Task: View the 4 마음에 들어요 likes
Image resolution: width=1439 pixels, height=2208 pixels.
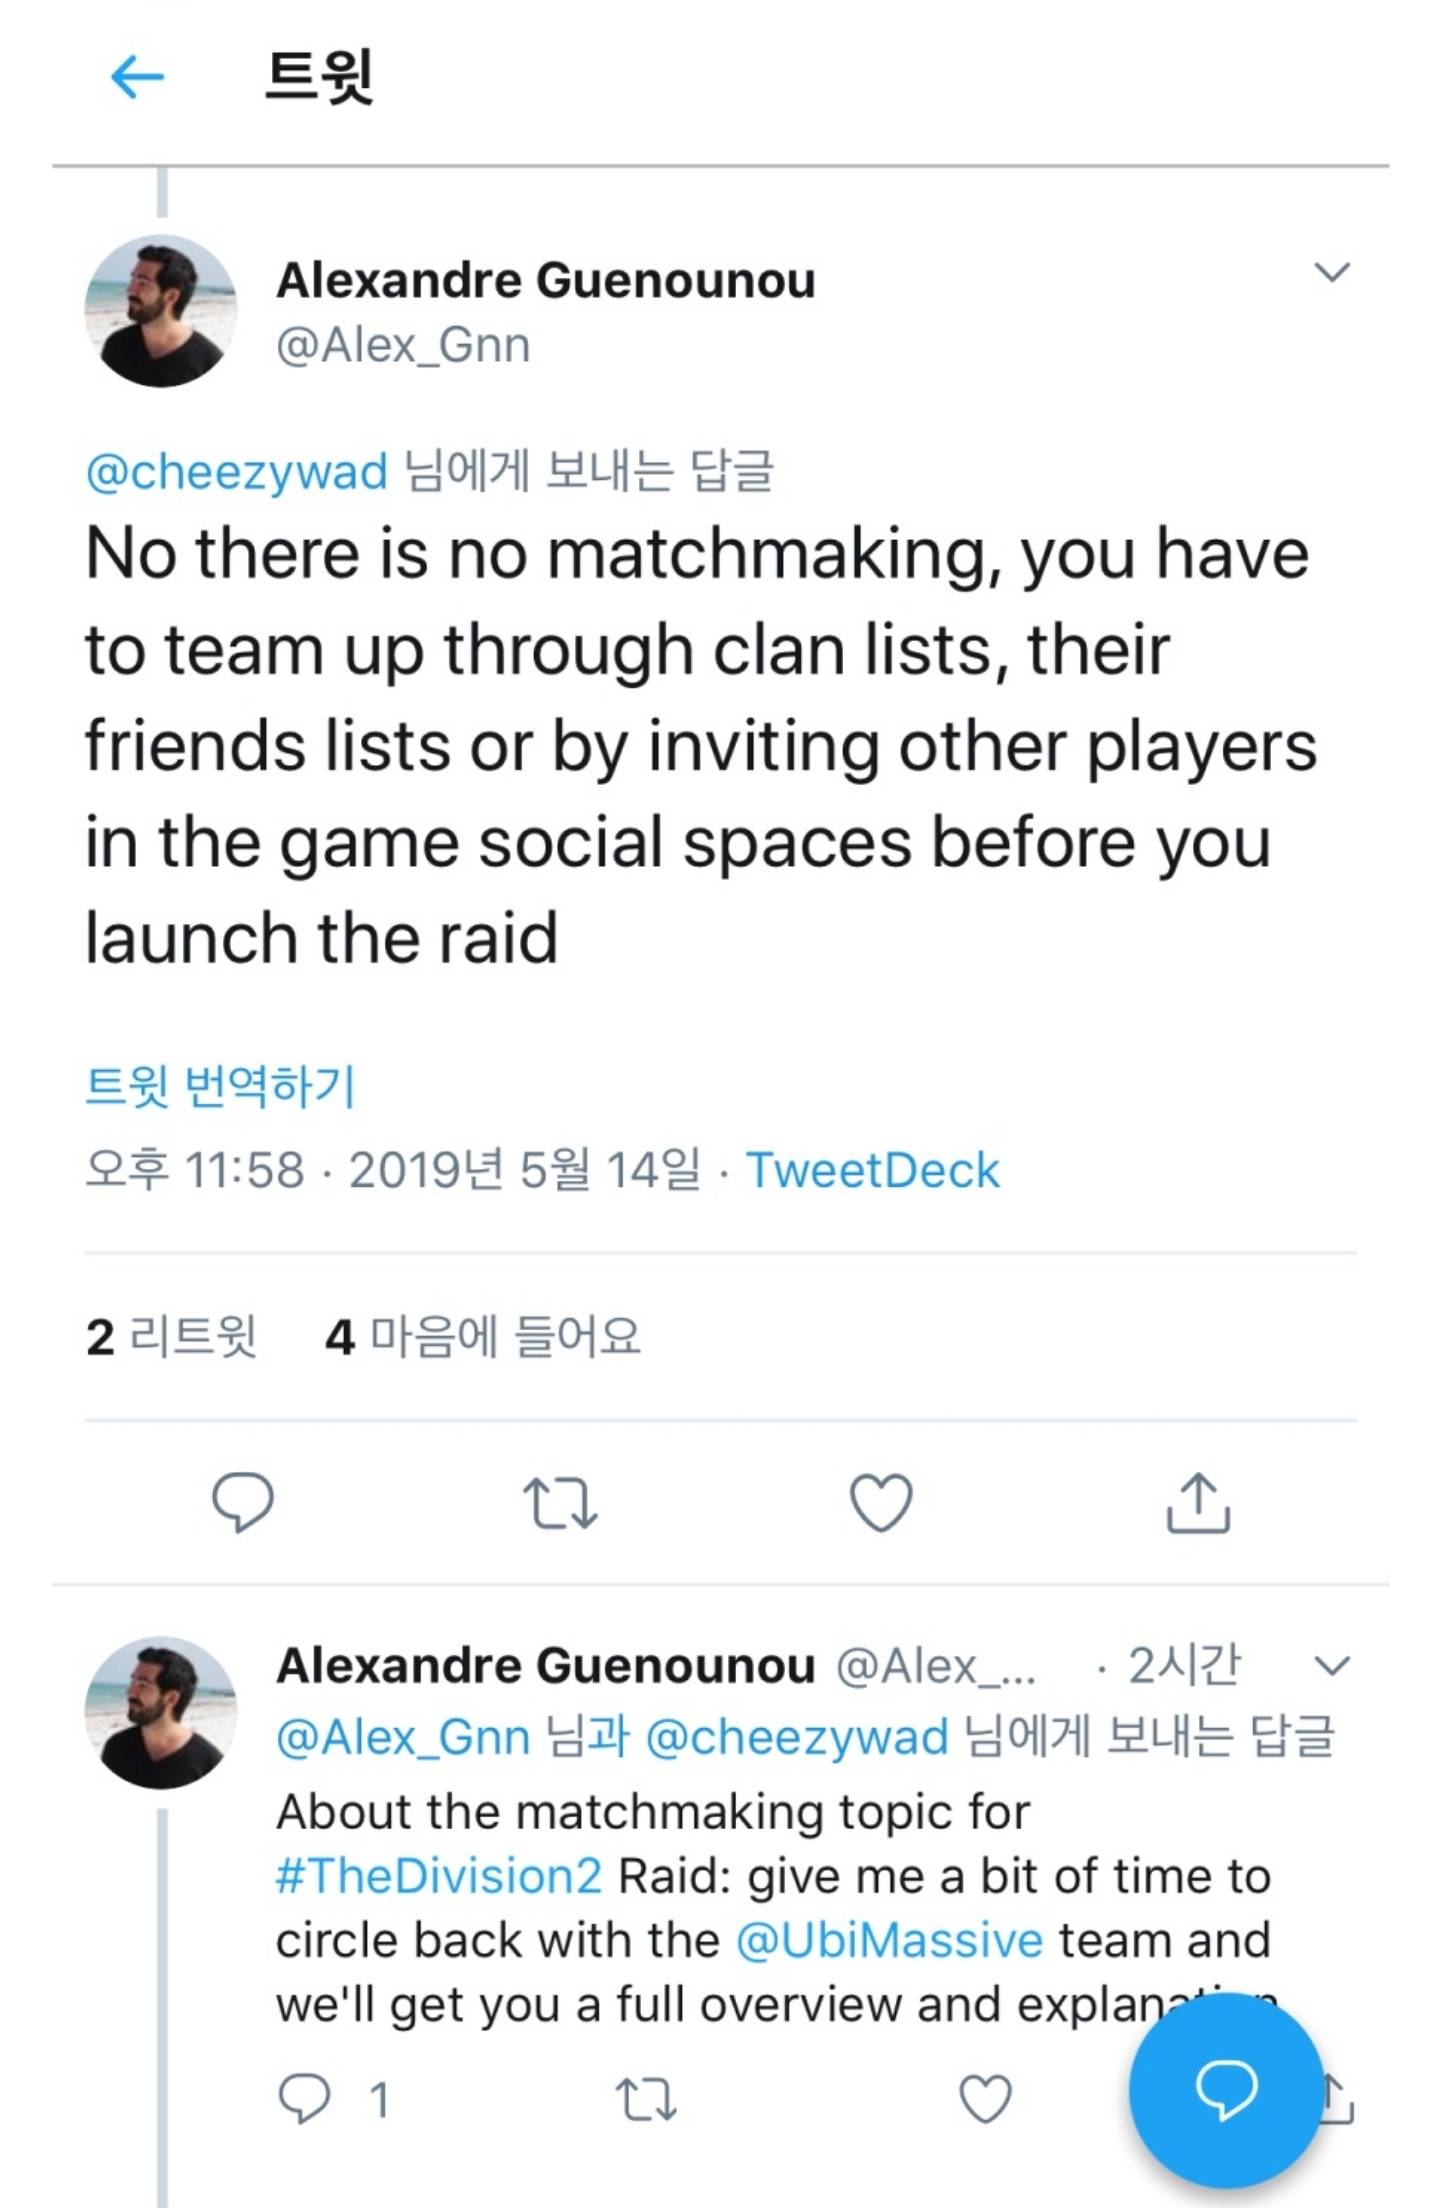Action: [x=482, y=1337]
